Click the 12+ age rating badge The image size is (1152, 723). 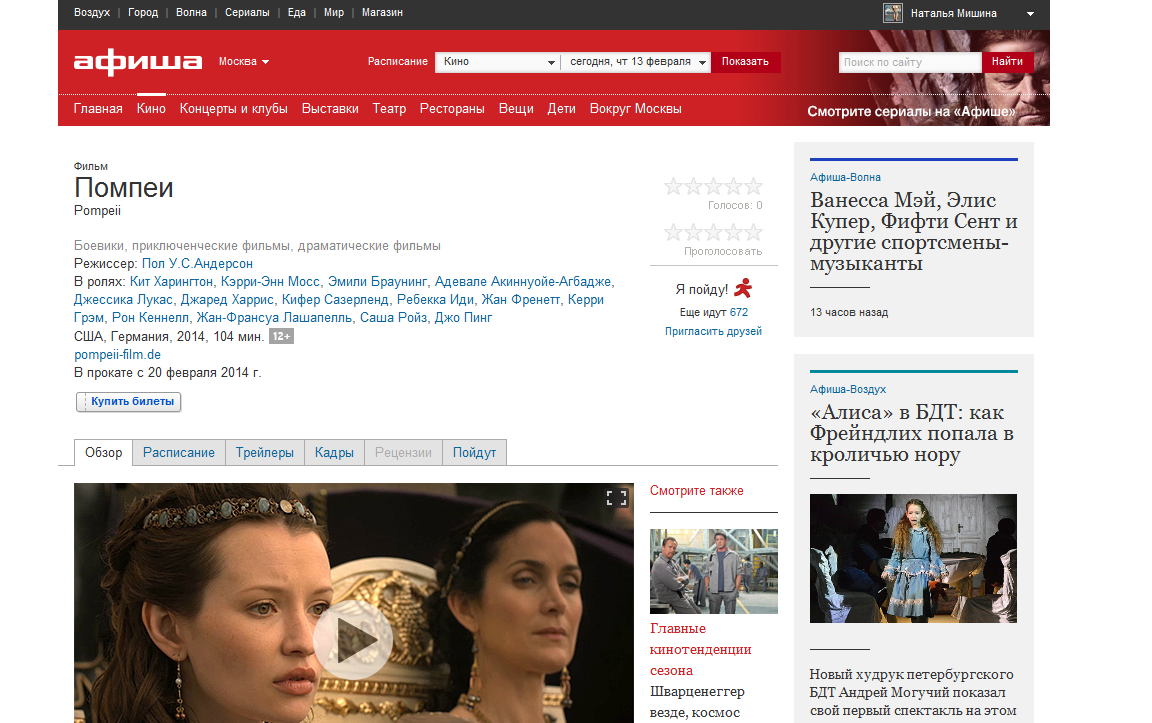281,337
